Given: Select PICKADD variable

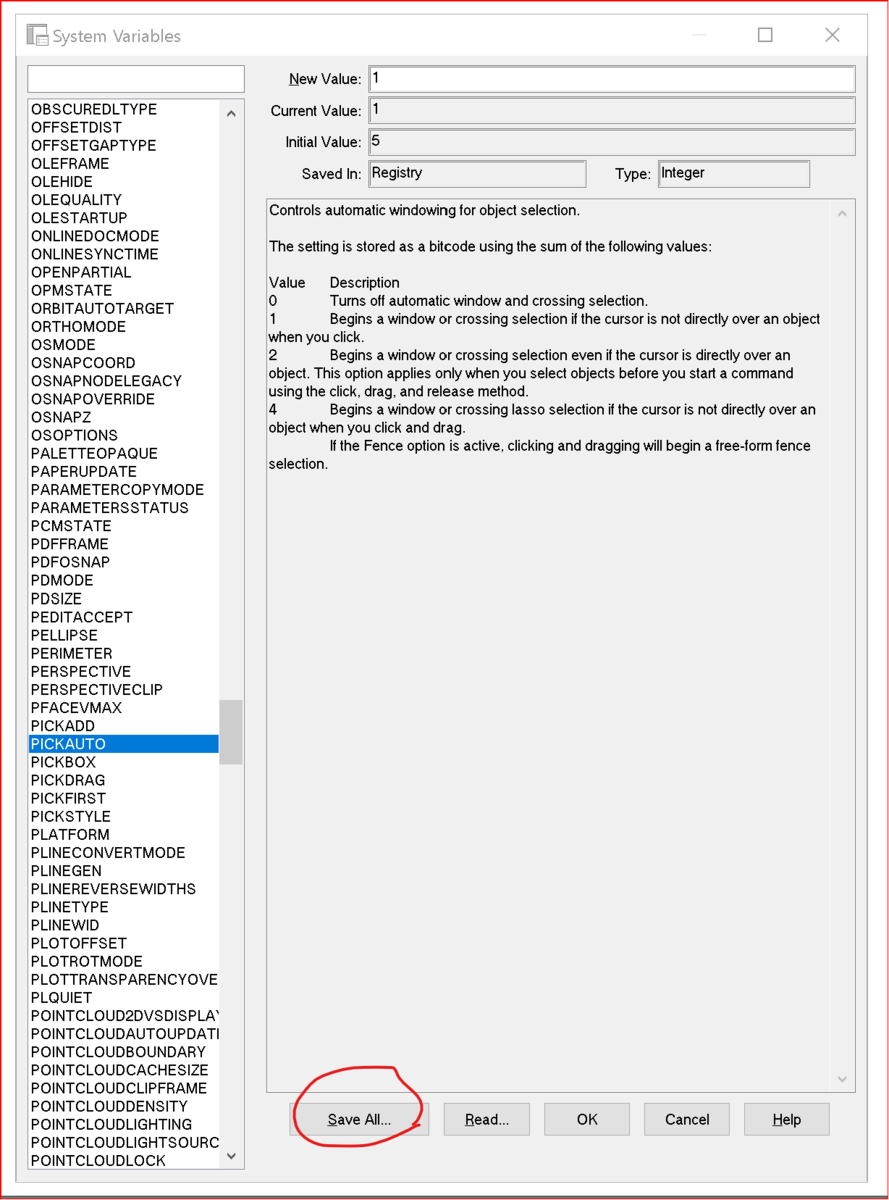Looking at the screenshot, I should coord(63,726).
